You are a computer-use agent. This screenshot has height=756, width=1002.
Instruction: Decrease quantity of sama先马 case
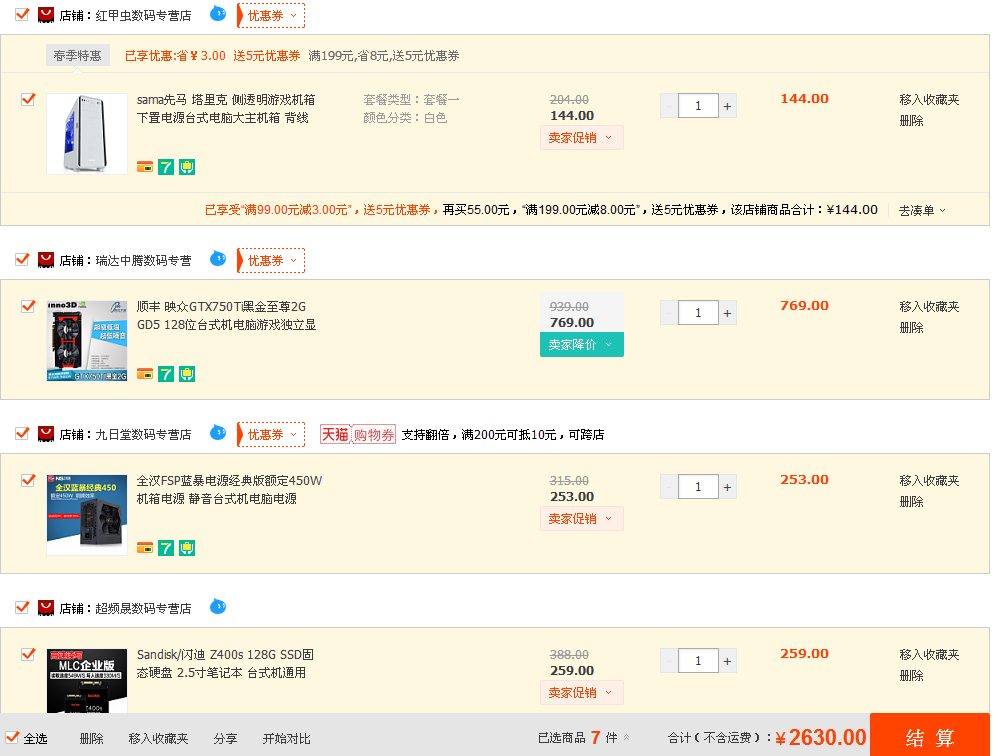coord(669,106)
